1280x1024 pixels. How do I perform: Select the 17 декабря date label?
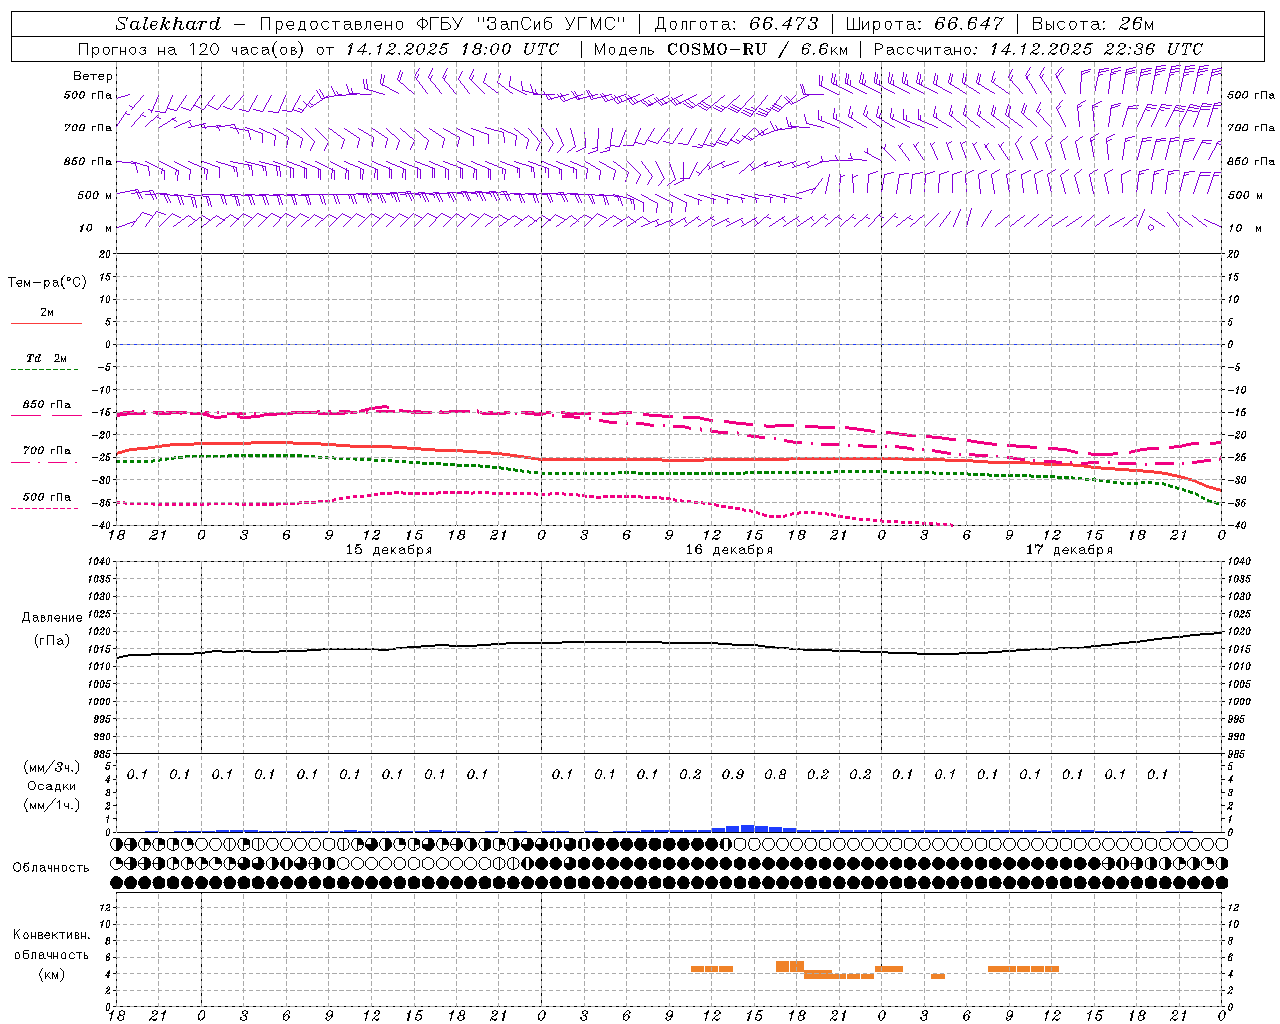click(x=1069, y=550)
